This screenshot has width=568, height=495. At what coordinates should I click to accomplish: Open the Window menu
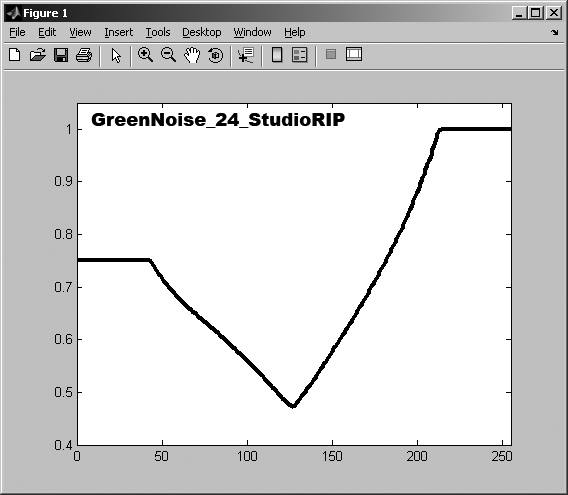252,32
